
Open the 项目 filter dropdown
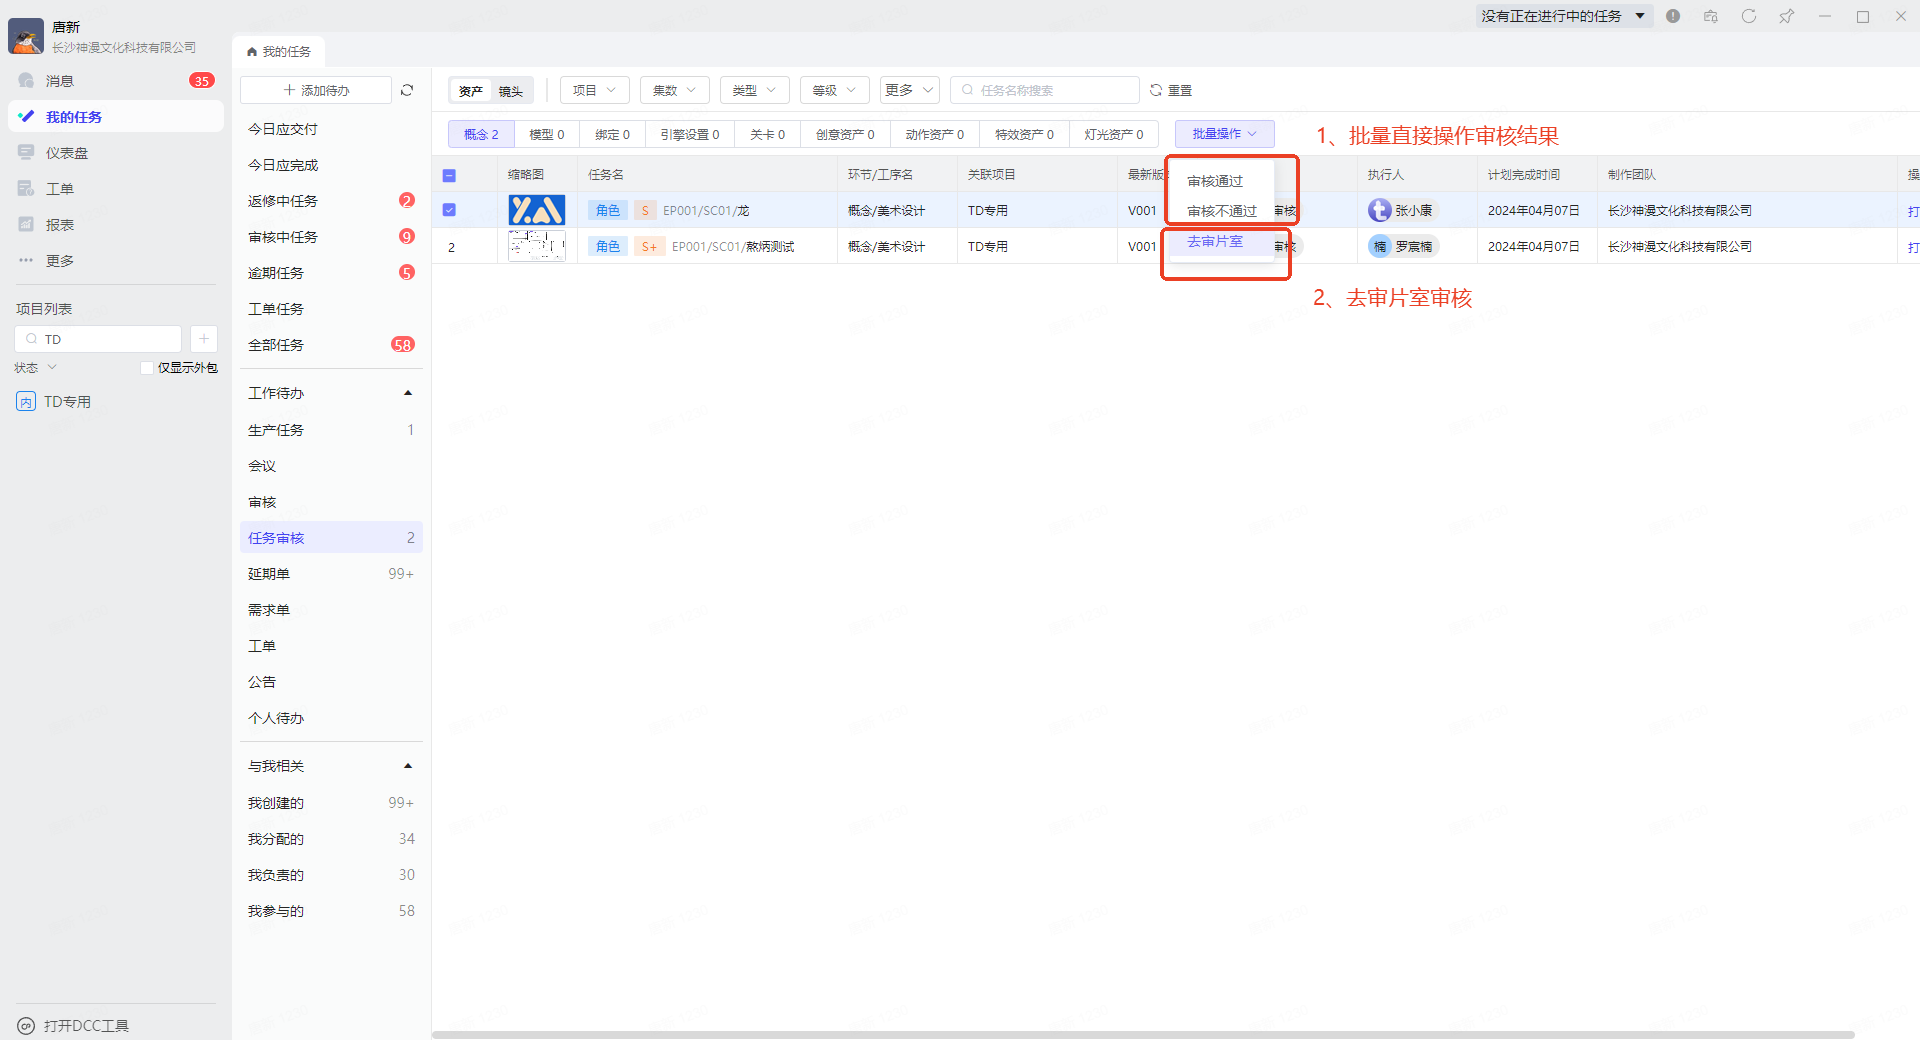coord(594,90)
